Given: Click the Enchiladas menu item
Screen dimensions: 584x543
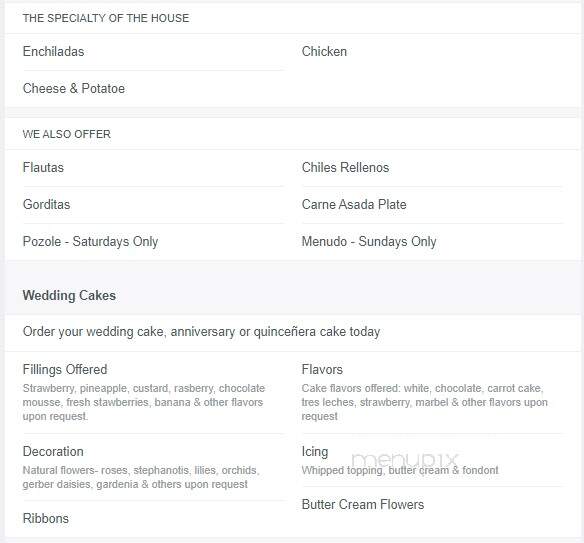Looking at the screenshot, I should (53, 51).
